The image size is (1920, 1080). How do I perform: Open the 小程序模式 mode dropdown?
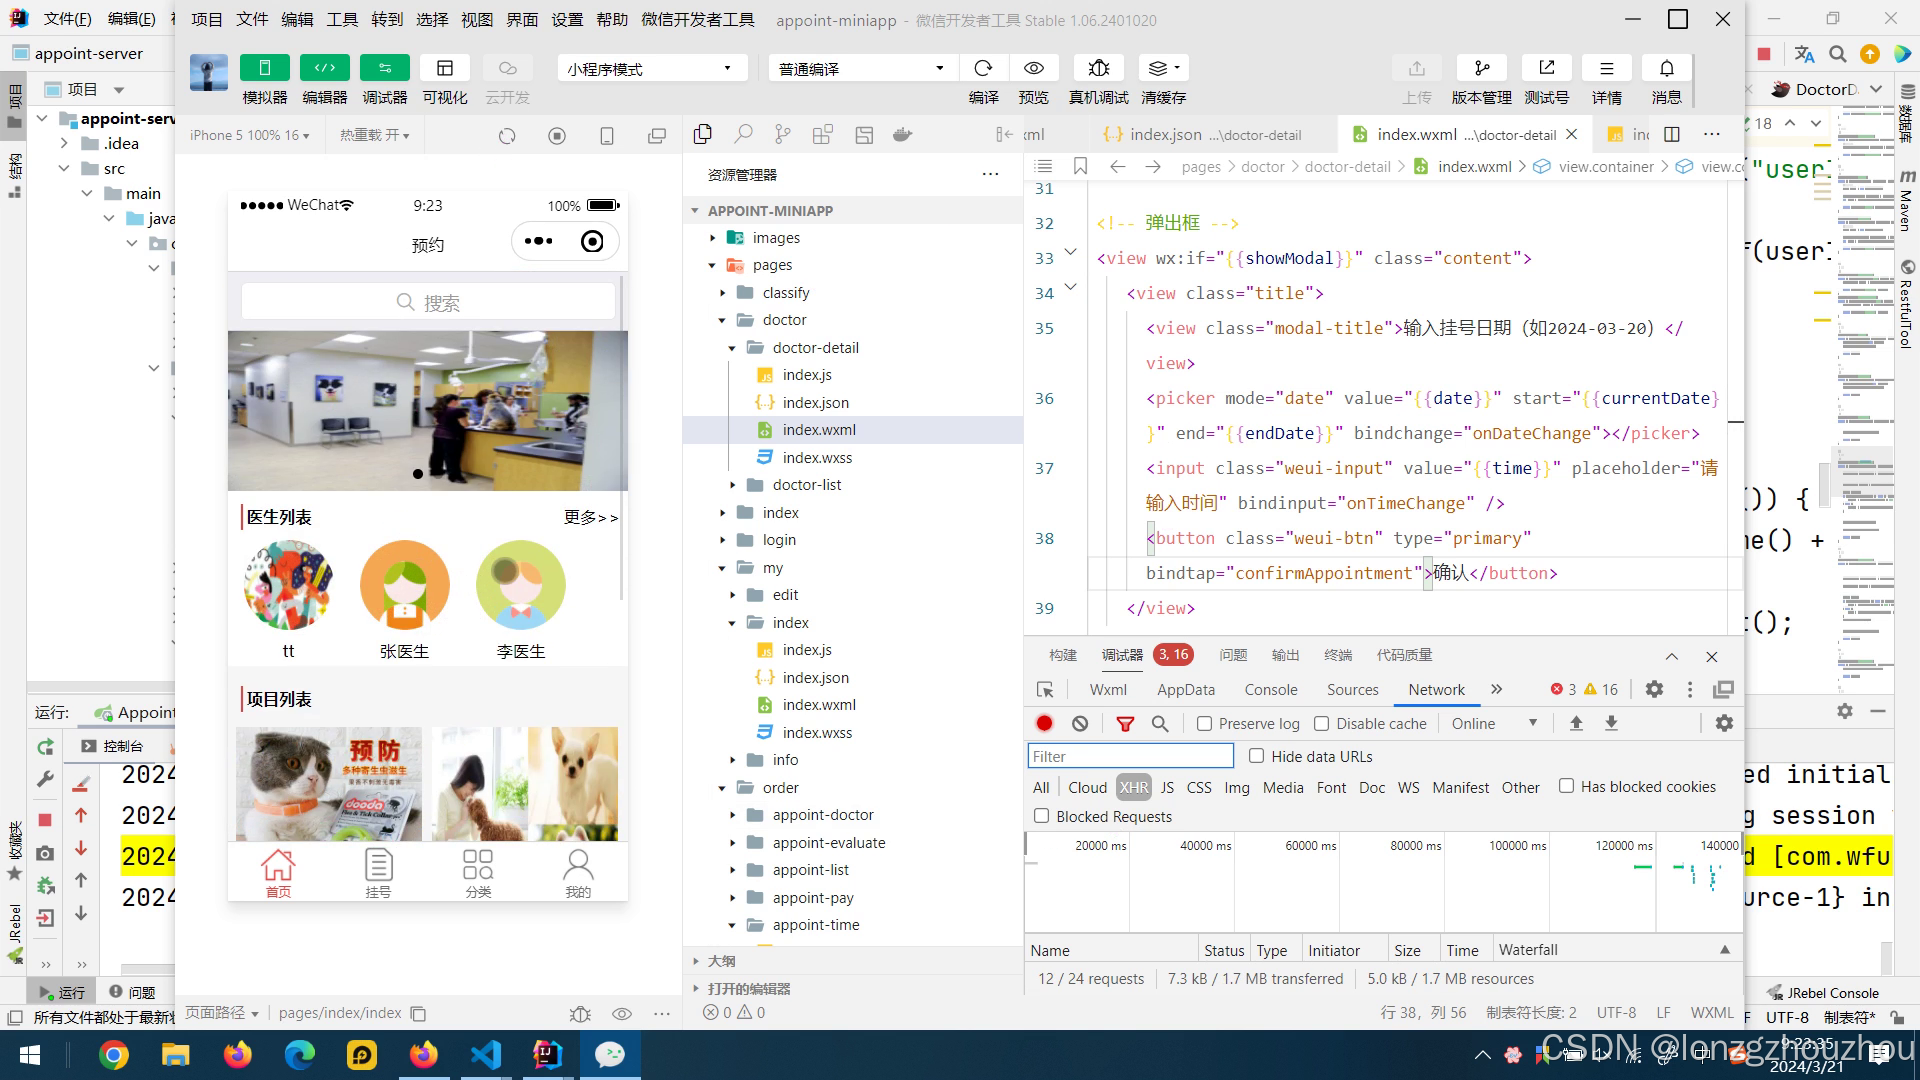[651, 68]
